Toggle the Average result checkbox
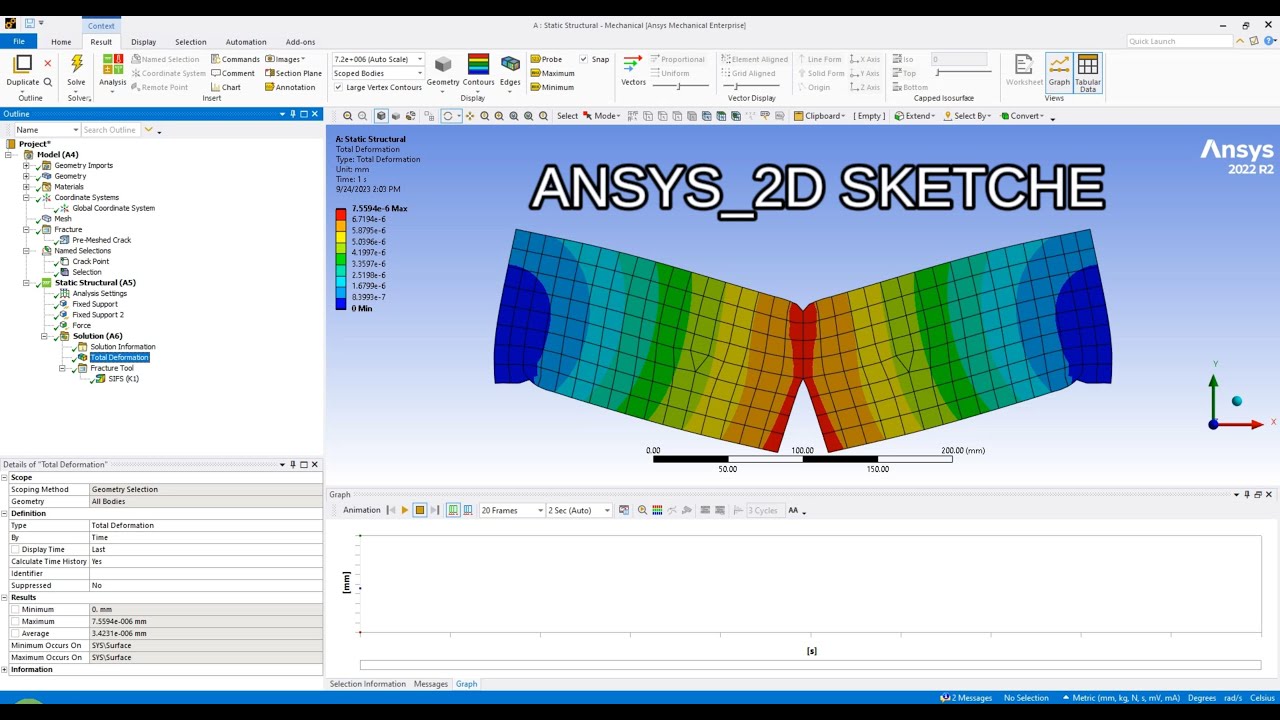 [15, 633]
